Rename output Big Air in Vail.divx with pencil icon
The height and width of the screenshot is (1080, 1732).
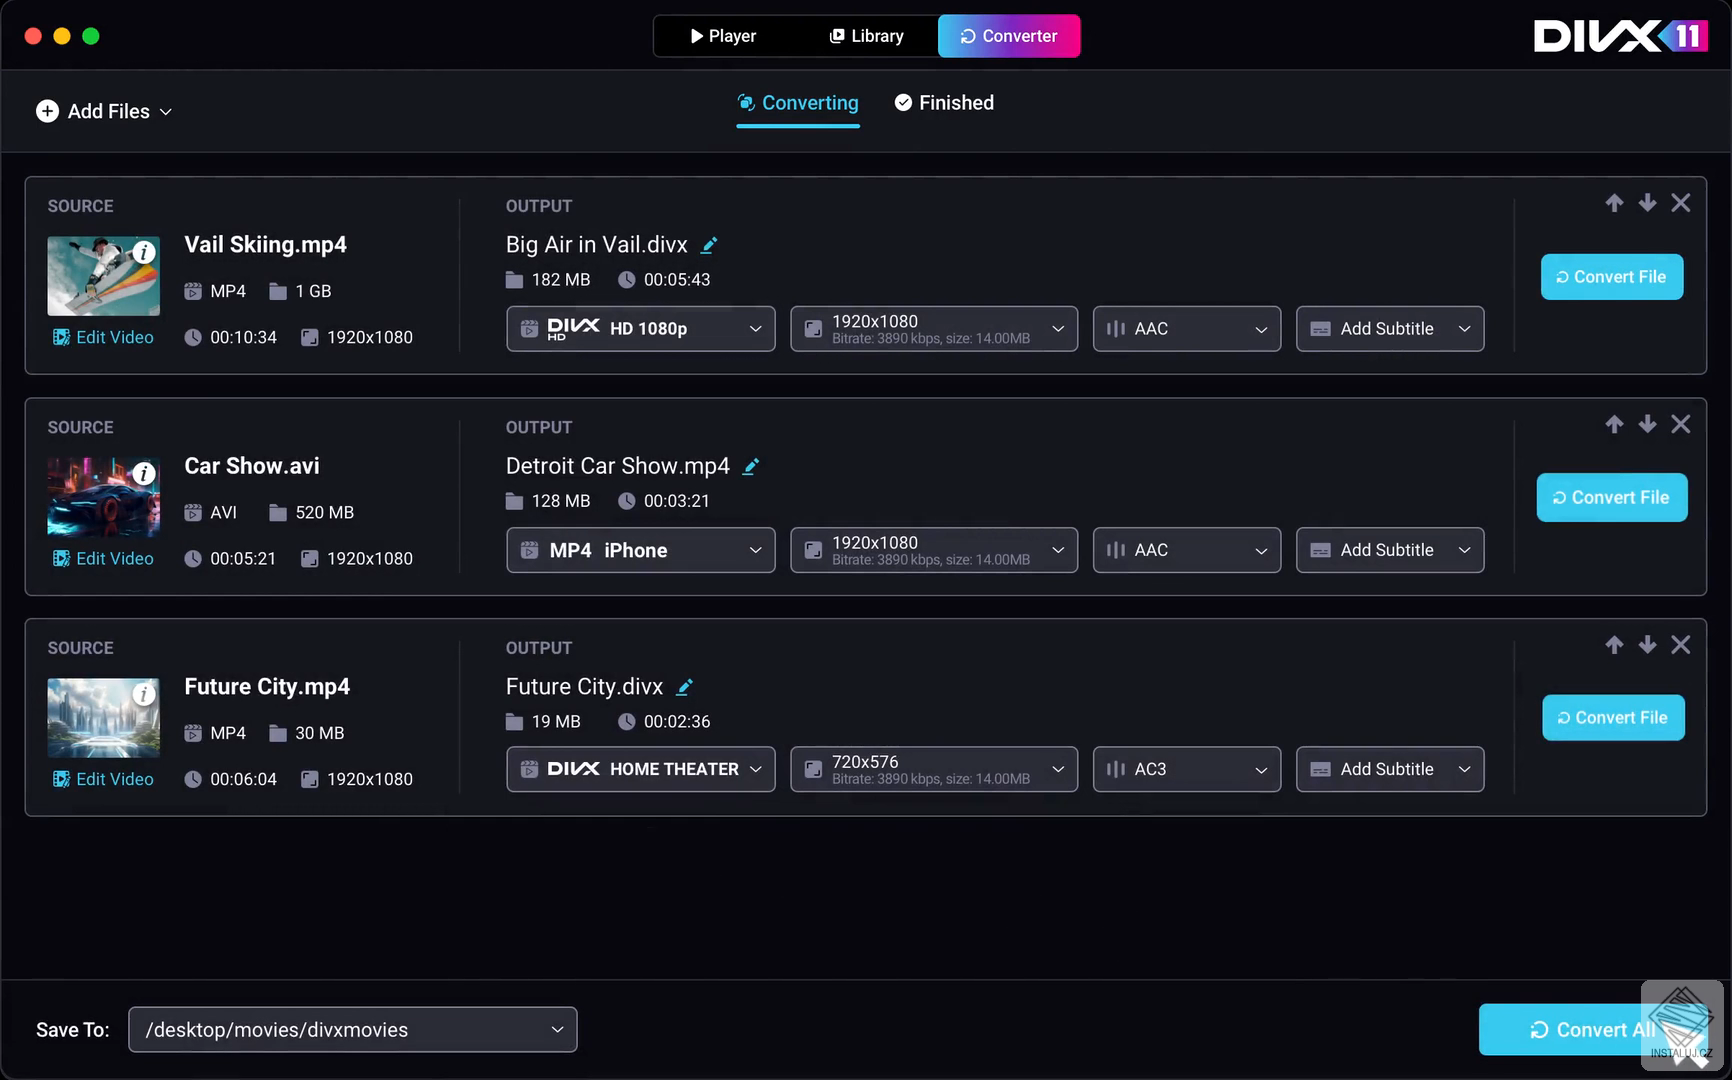tap(709, 245)
